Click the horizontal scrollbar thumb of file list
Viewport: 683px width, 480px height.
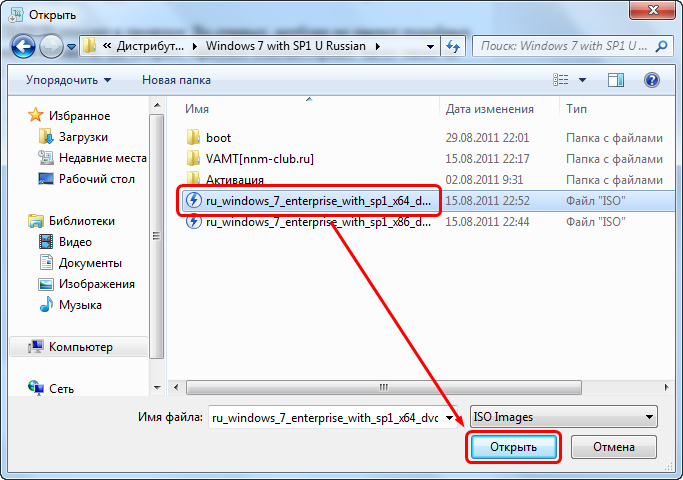coord(384,387)
